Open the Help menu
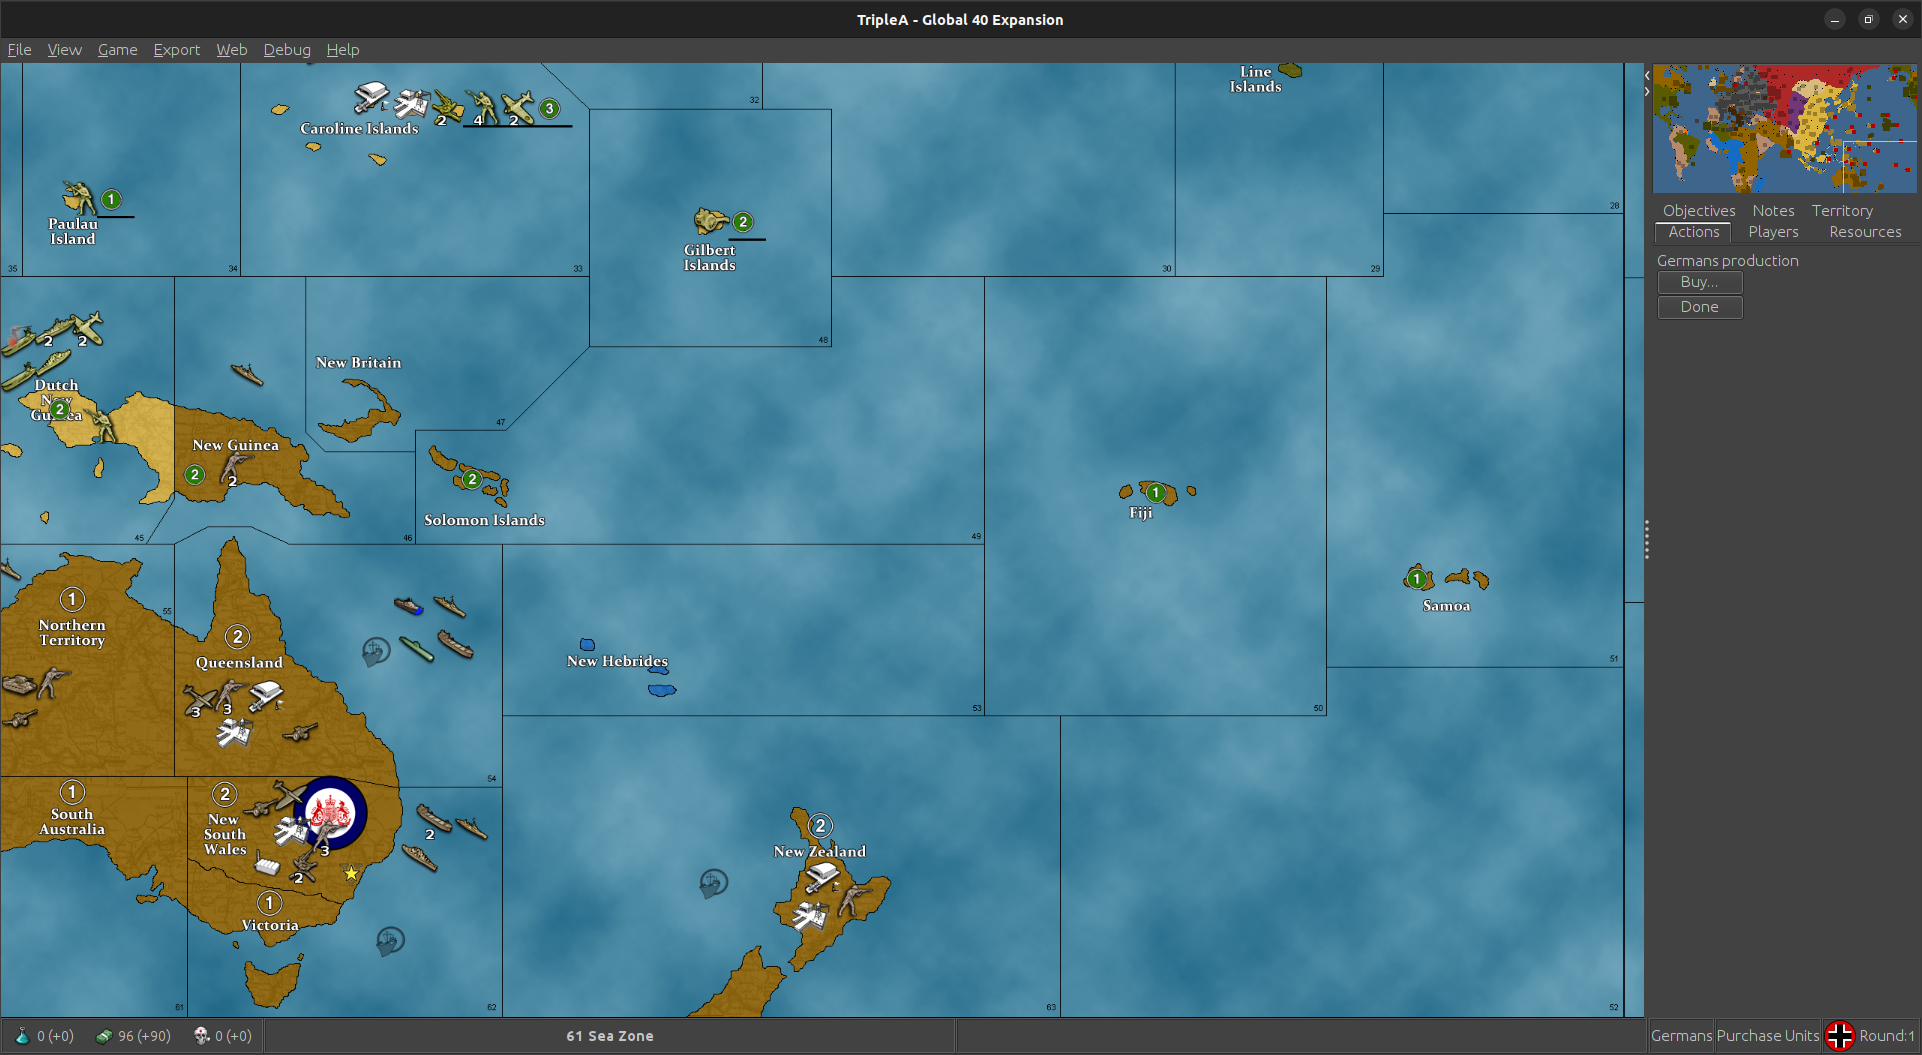Image resolution: width=1922 pixels, height=1055 pixels. click(342, 49)
